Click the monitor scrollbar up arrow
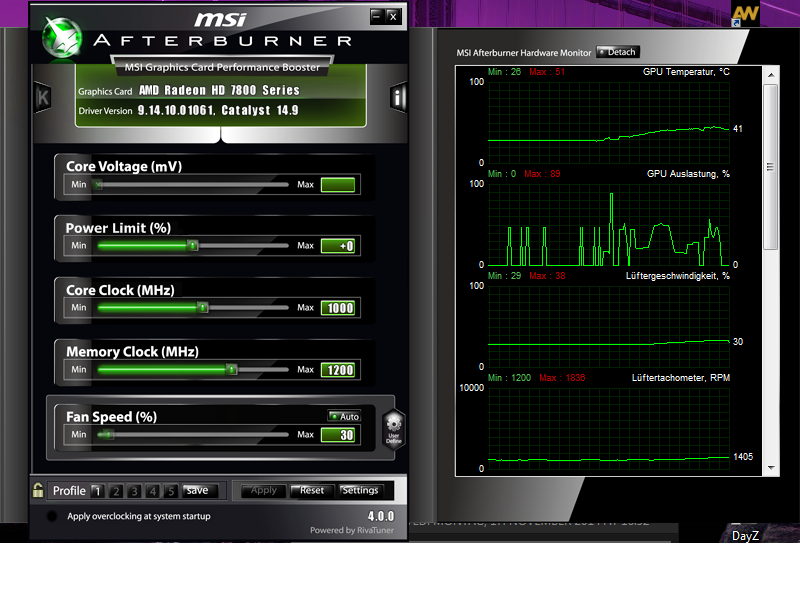 coord(771,75)
